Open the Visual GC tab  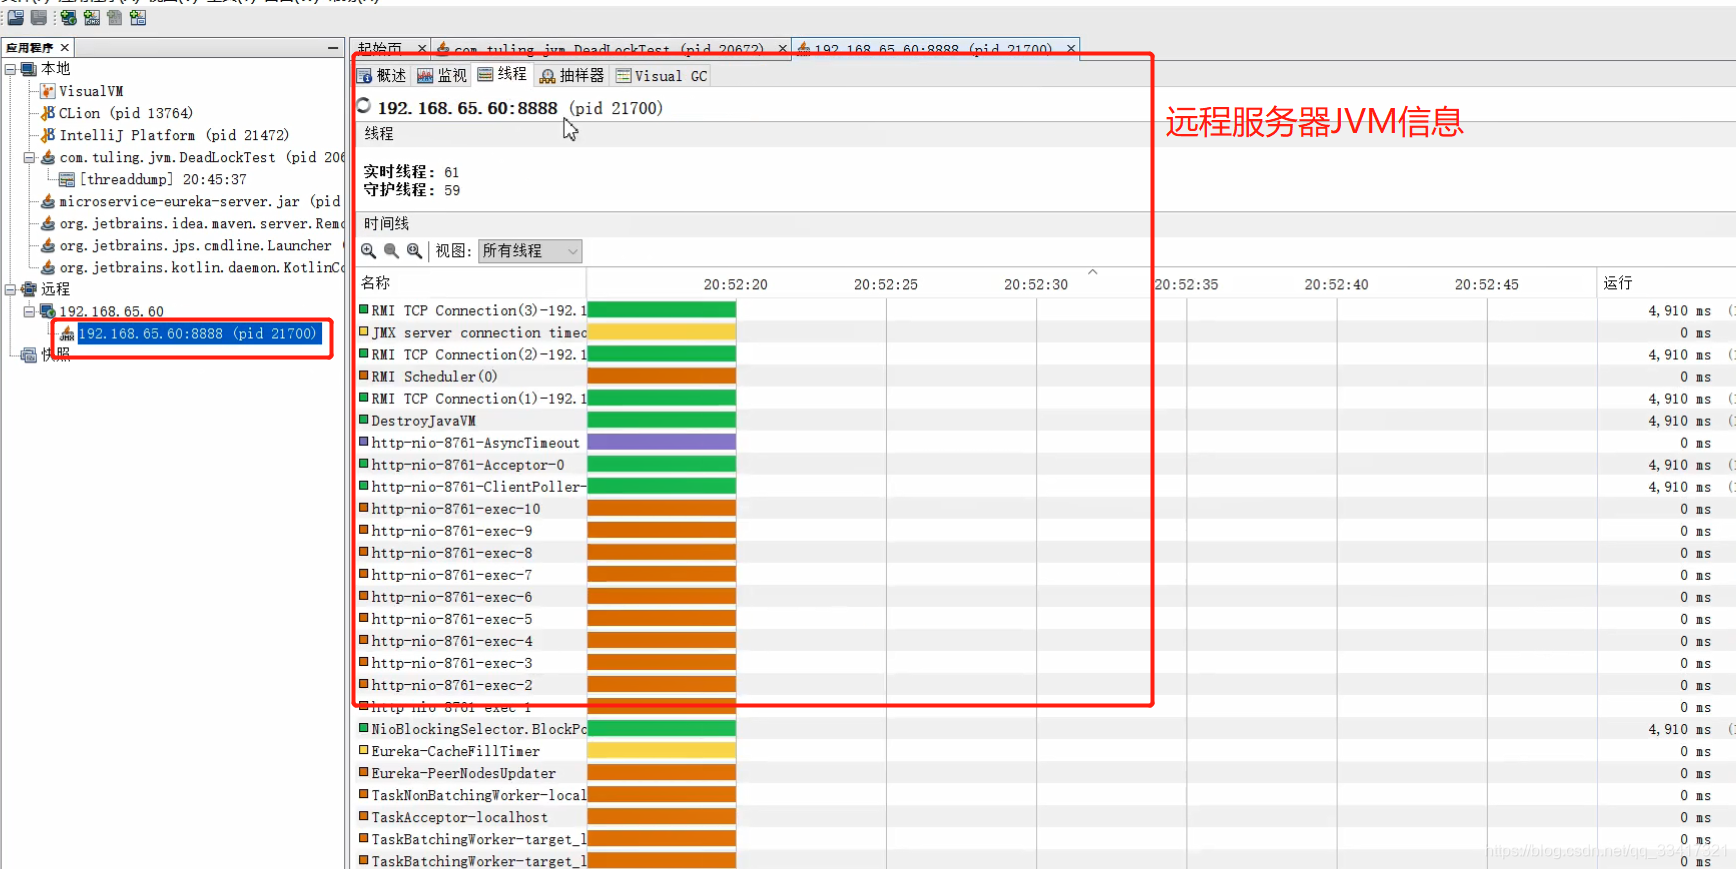661,76
